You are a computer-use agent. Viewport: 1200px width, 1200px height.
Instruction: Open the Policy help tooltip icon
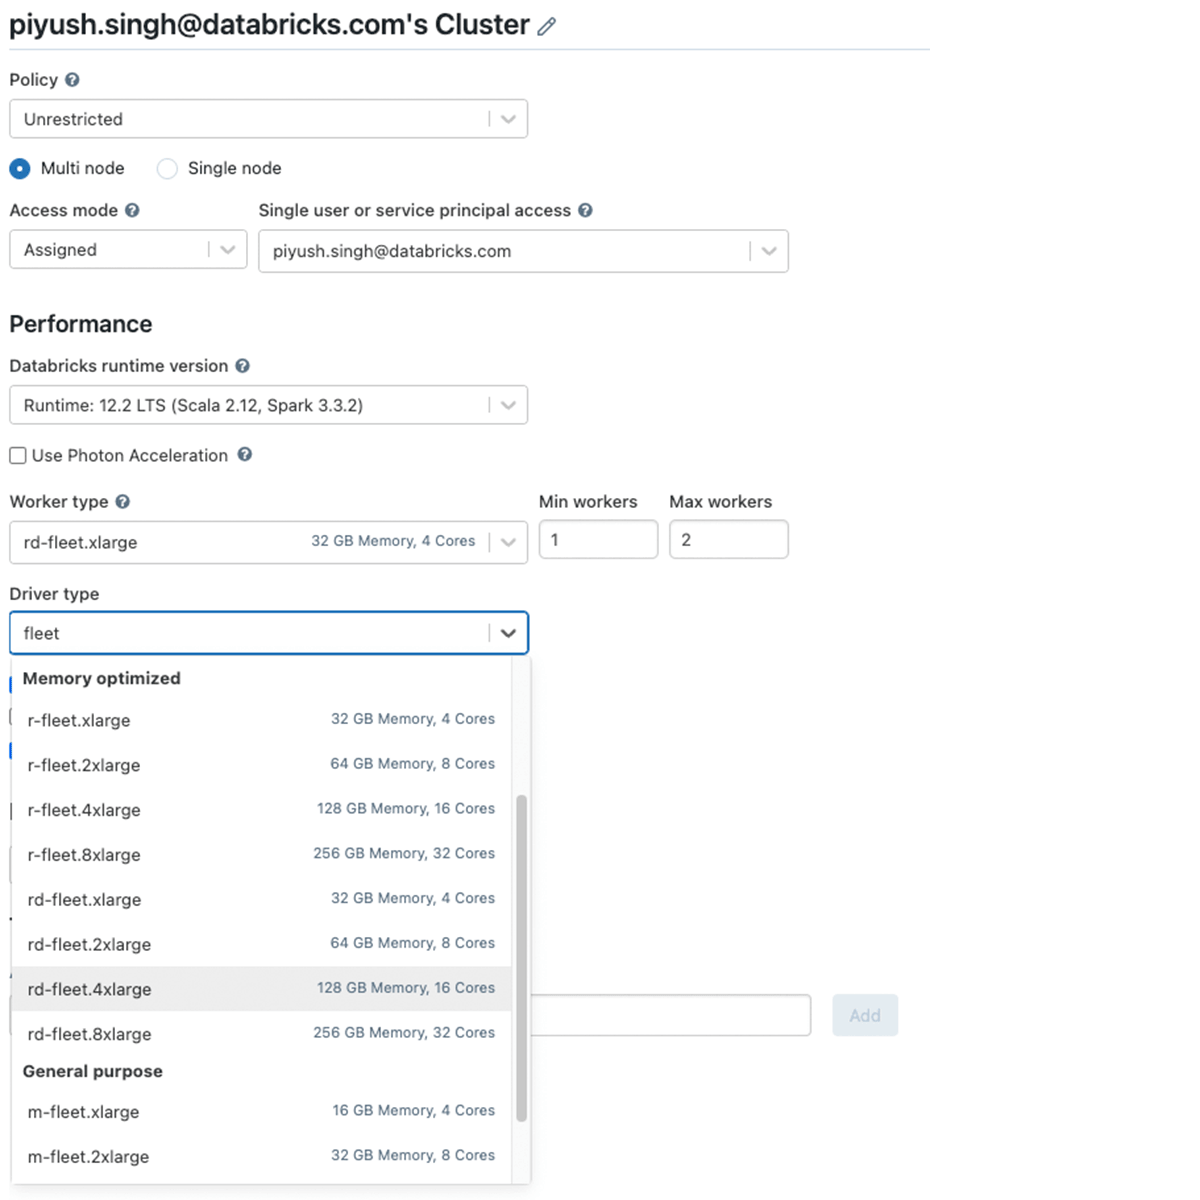[72, 80]
